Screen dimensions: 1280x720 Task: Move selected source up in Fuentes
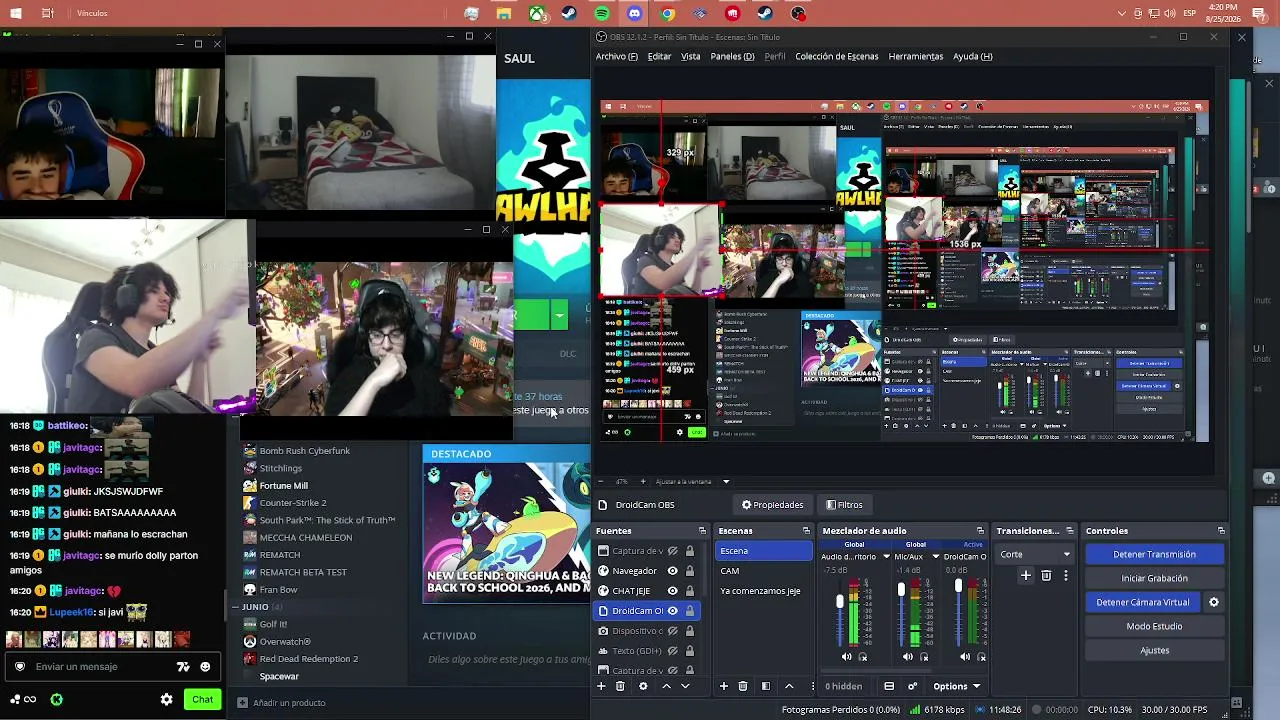click(666, 686)
